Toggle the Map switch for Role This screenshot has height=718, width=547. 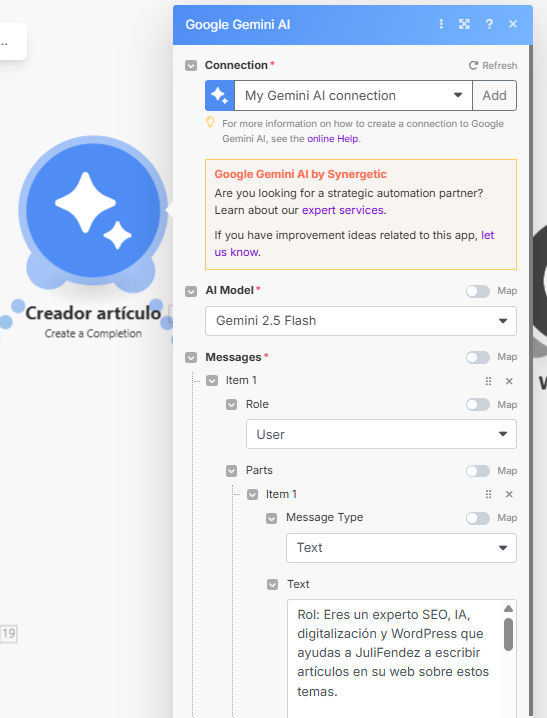point(478,405)
